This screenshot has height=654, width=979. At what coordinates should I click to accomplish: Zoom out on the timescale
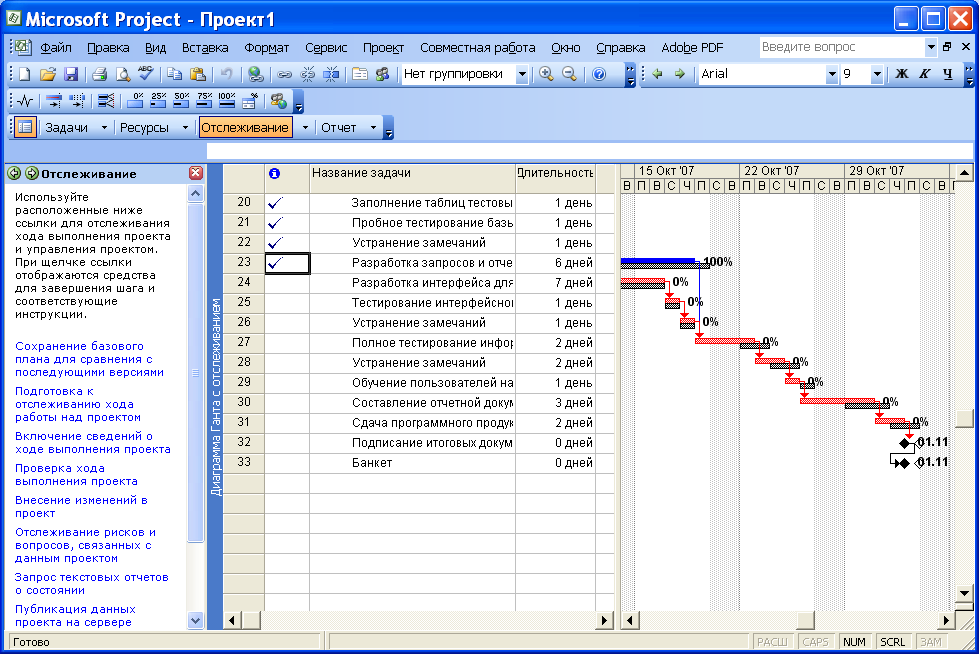click(x=569, y=74)
